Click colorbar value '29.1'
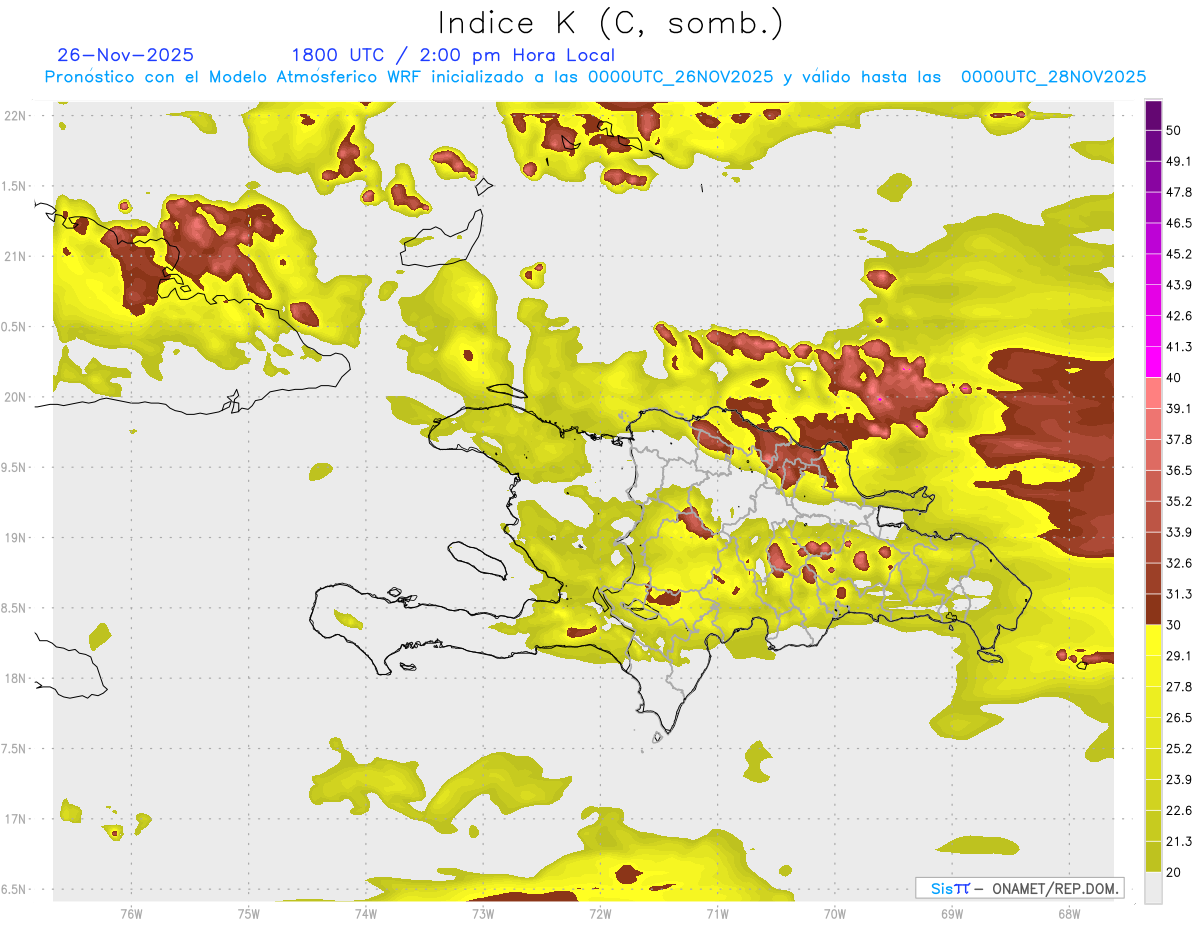Viewport: 1200px width, 927px height. [1179, 655]
